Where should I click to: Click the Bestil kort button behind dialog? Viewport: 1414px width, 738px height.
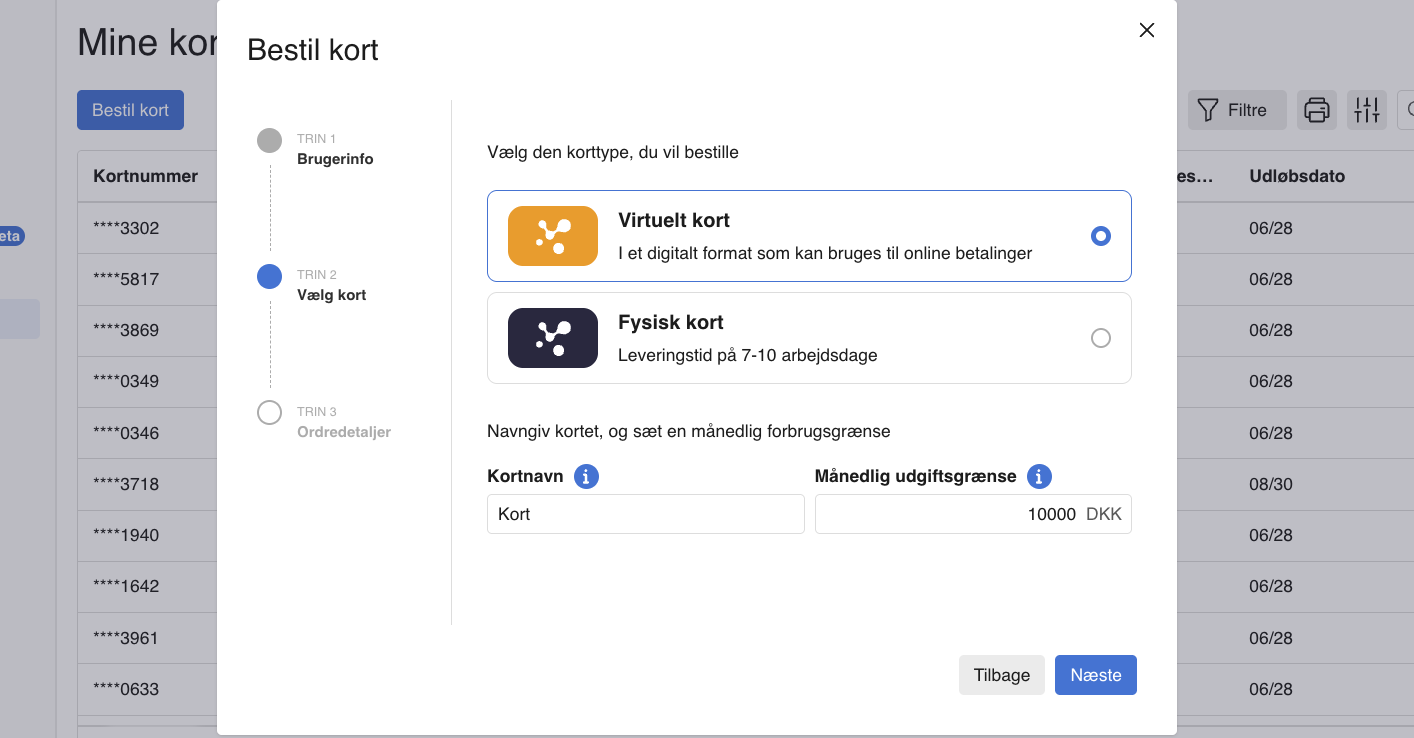point(130,110)
